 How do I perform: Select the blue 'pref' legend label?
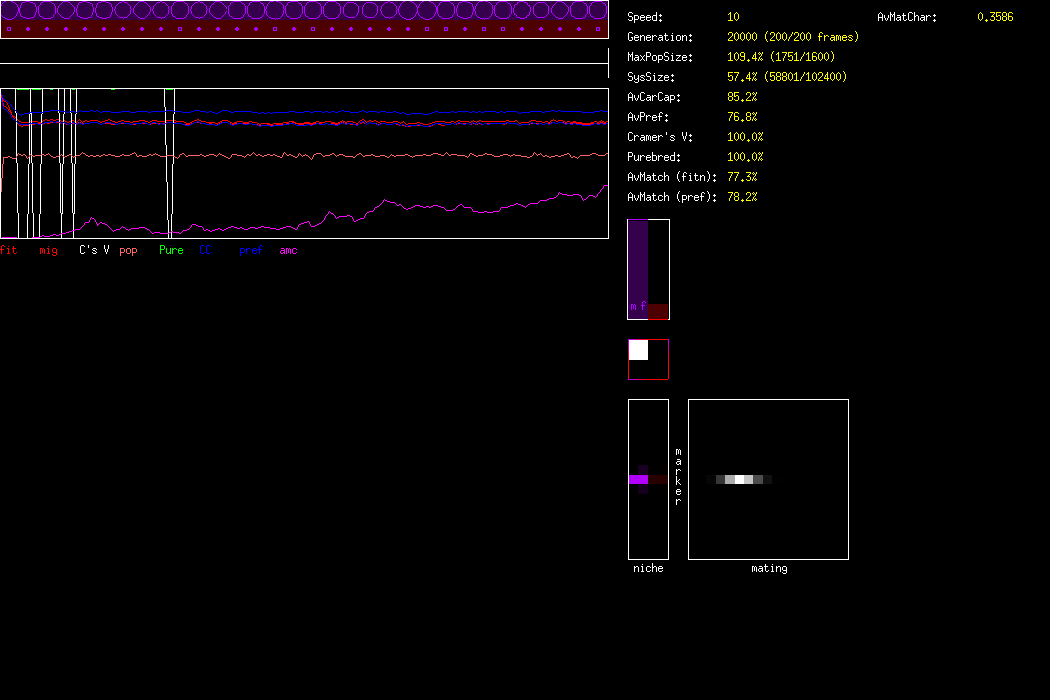250,250
